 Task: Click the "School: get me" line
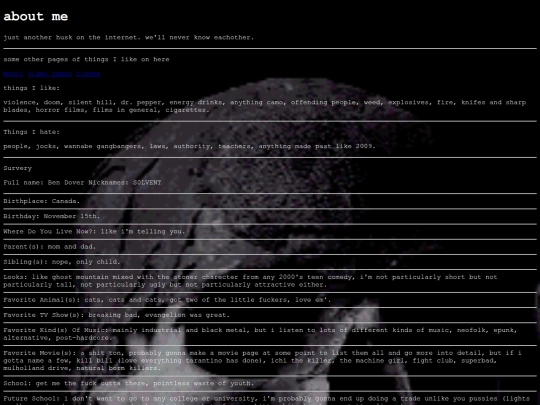click(x=128, y=383)
